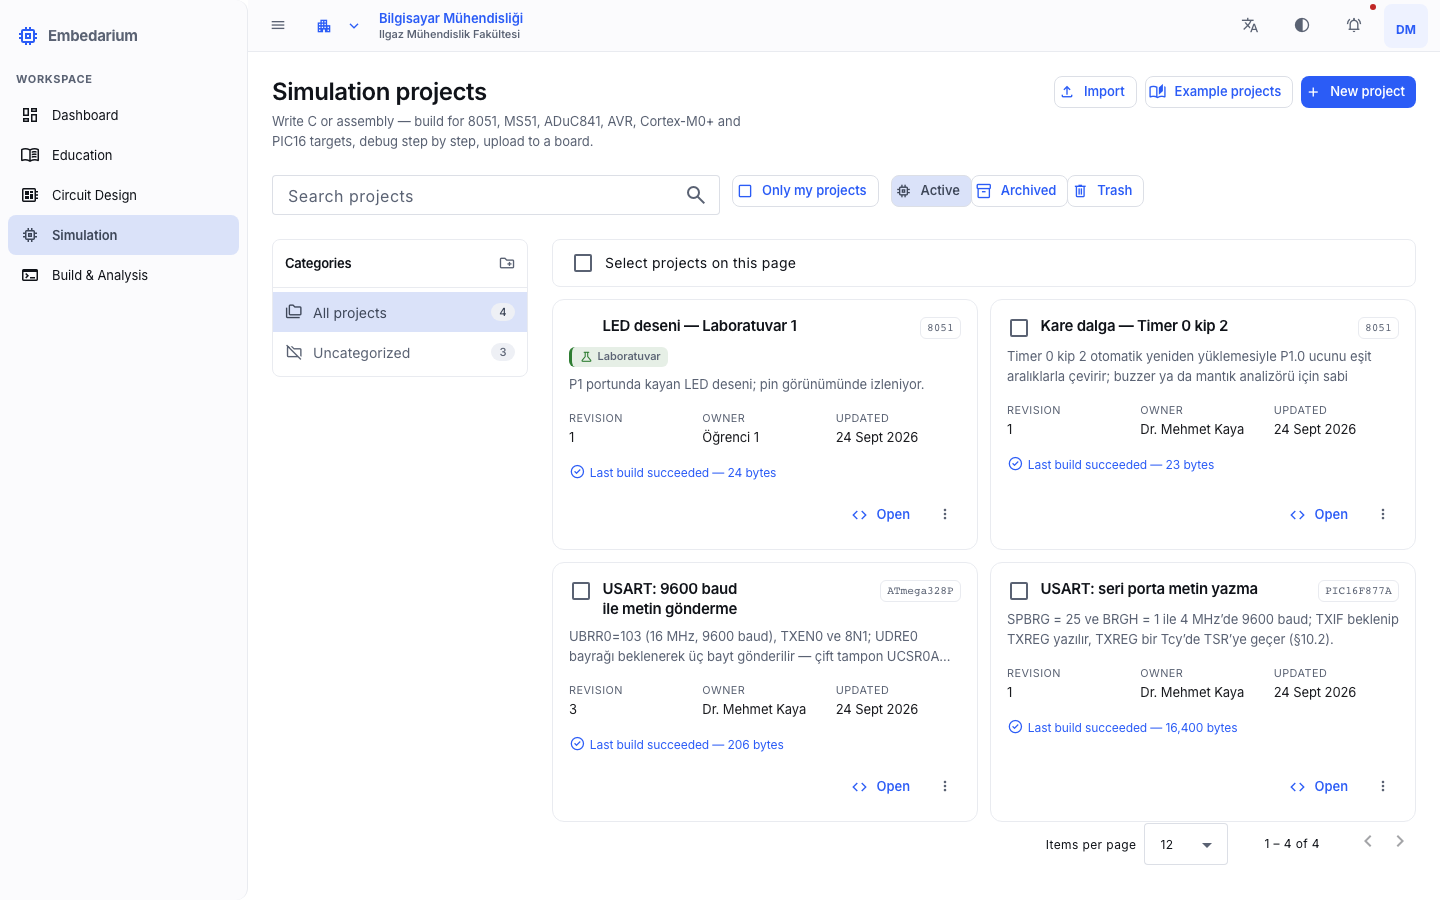
Task: Open DM user account menu
Action: 1406,28
